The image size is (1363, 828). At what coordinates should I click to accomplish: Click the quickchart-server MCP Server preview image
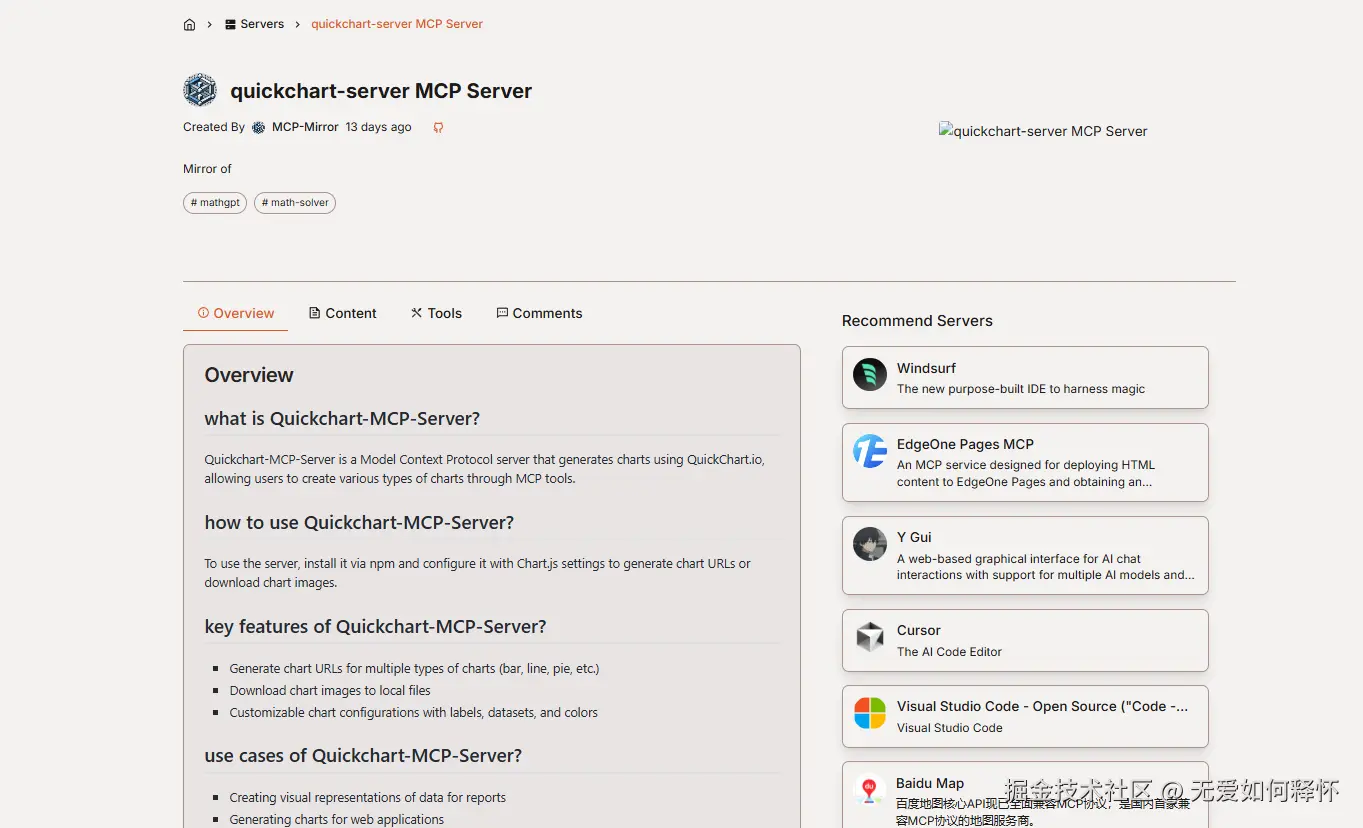[1043, 131]
